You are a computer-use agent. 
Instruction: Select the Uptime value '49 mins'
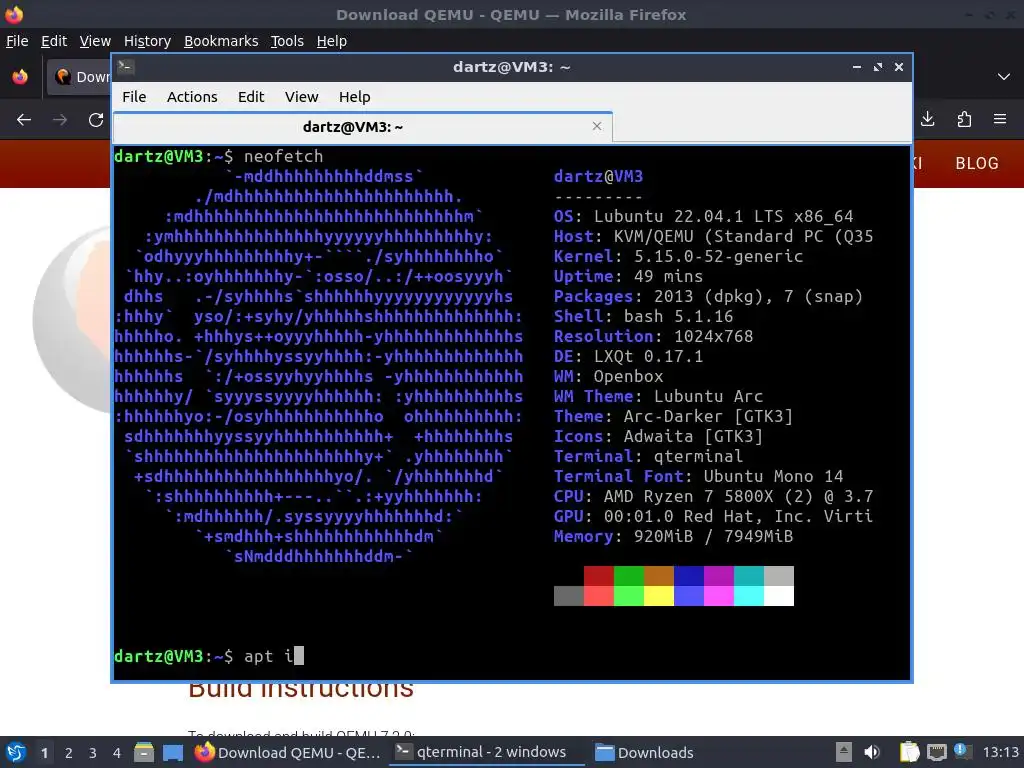coord(668,276)
